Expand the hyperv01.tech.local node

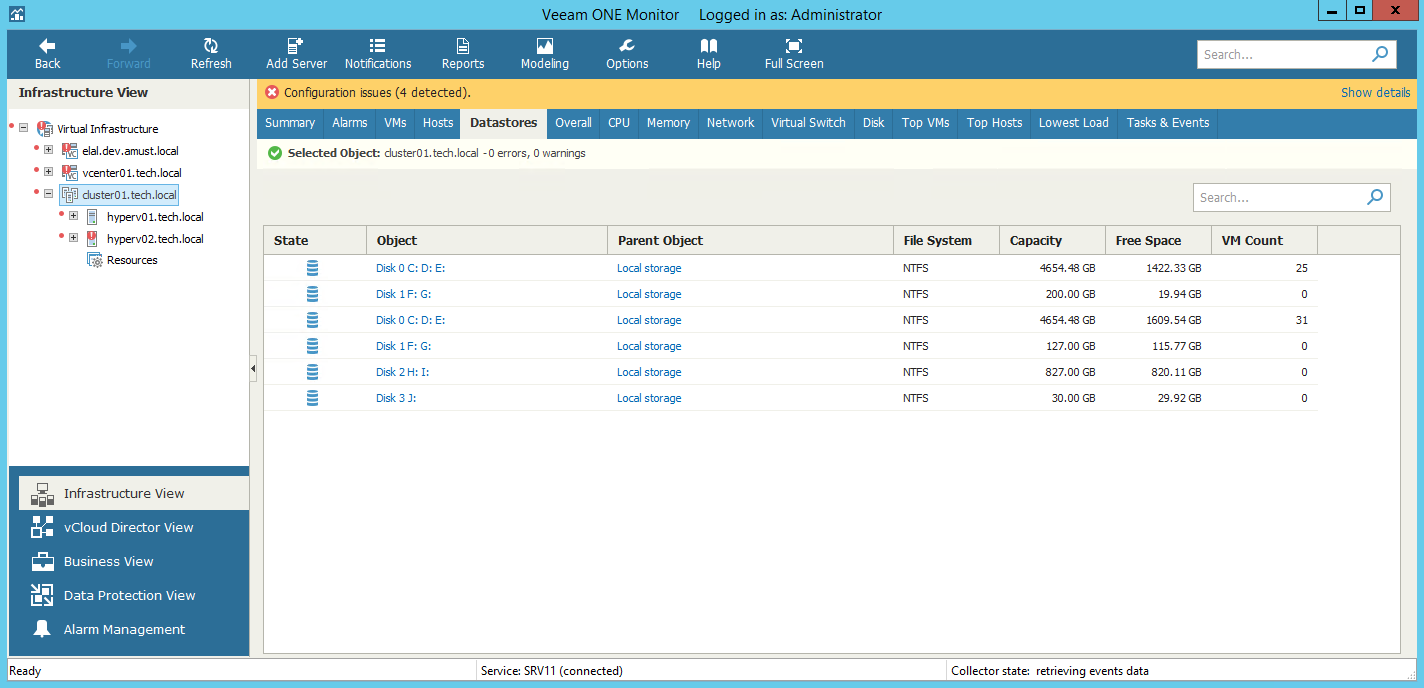pyautogui.click(x=73, y=217)
